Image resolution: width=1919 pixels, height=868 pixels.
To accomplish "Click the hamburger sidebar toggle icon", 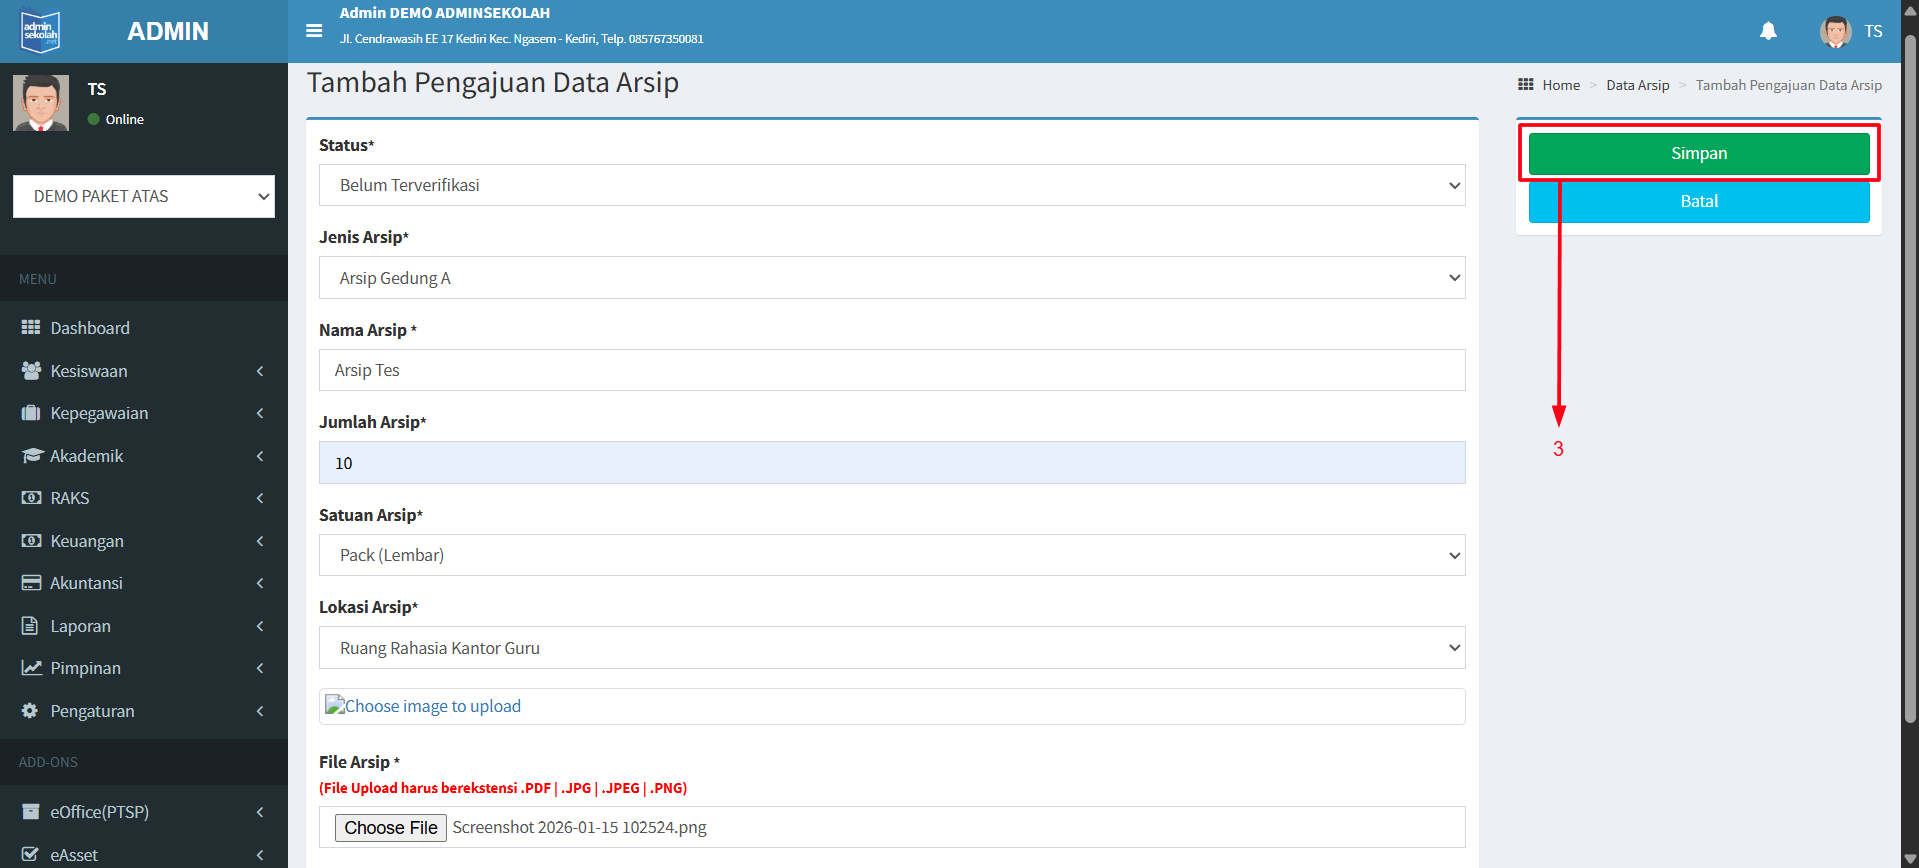I will (314, 31).
